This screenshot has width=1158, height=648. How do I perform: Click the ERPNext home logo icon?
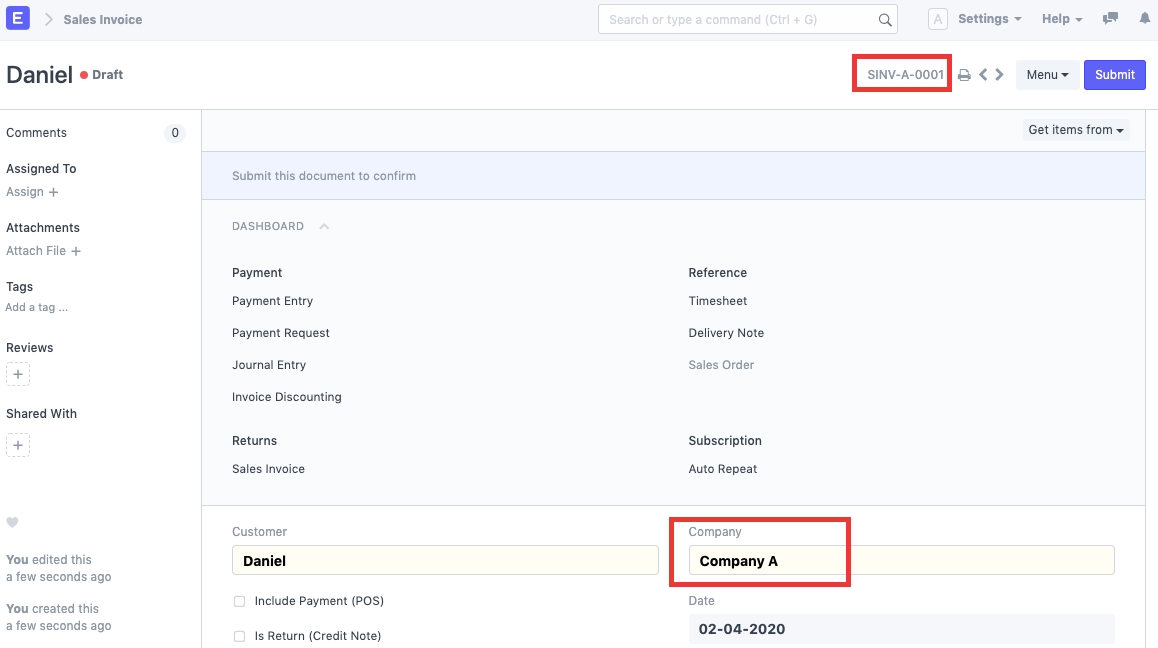click(18, 18)
